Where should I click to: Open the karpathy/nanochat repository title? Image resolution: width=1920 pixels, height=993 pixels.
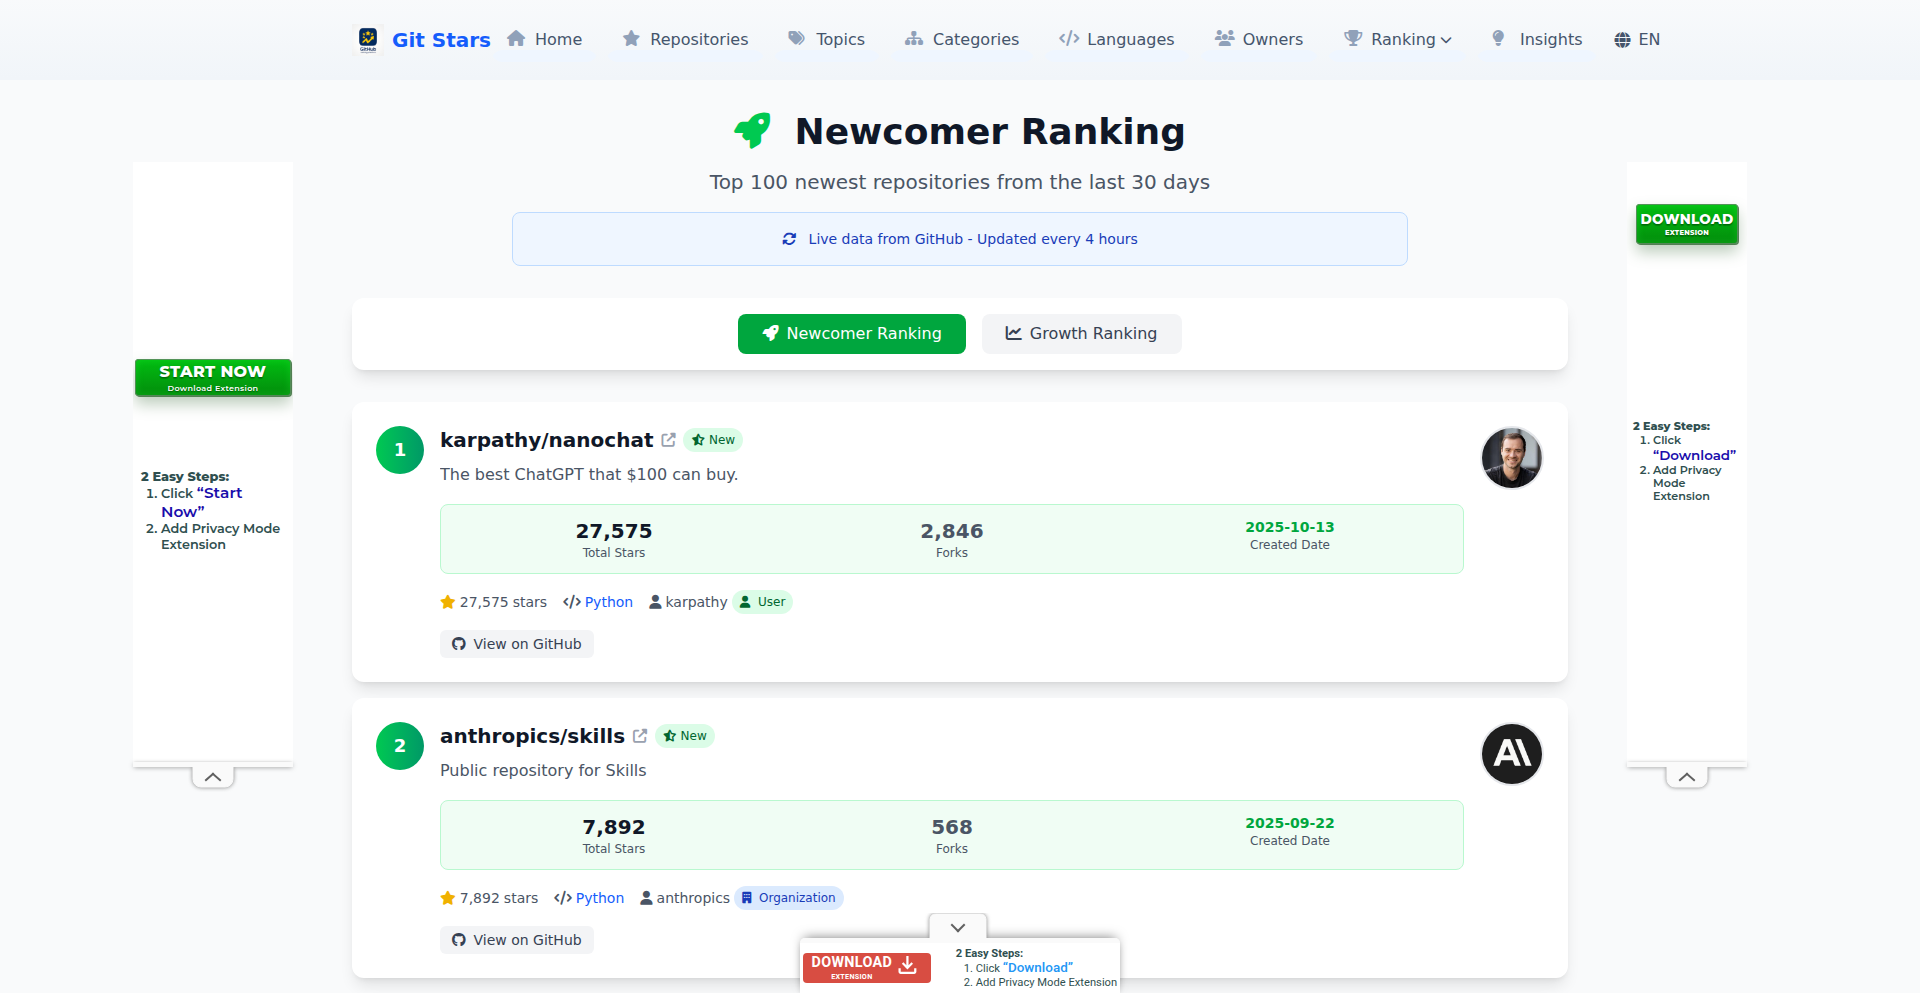(546, 440)
